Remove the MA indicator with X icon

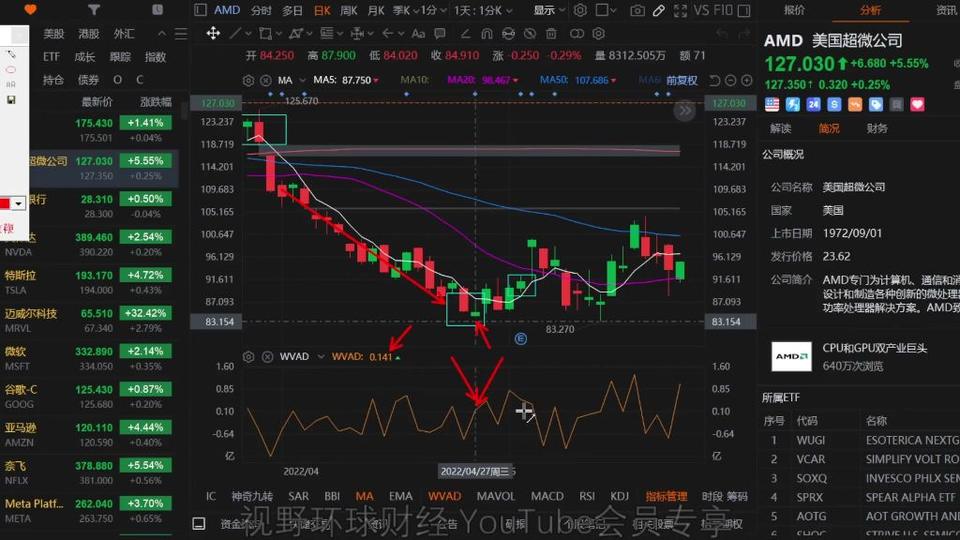click(266, 80)
